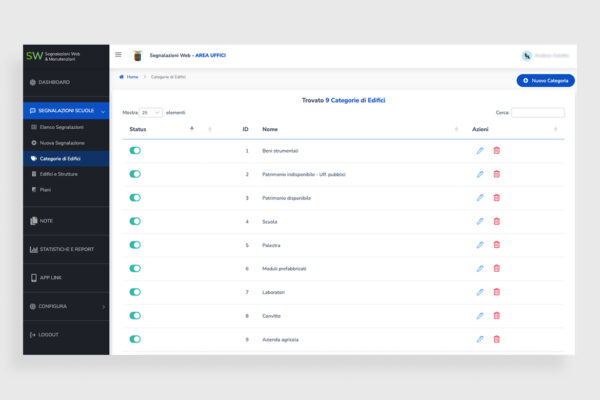Toggle status switch for Beni strumentali

coord(135,150)
